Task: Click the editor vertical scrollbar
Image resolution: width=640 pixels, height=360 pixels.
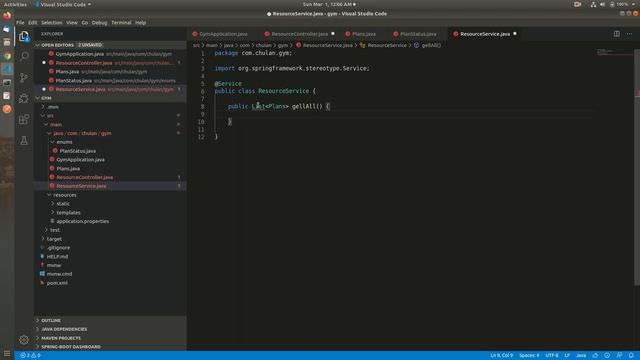Action: 637,167
